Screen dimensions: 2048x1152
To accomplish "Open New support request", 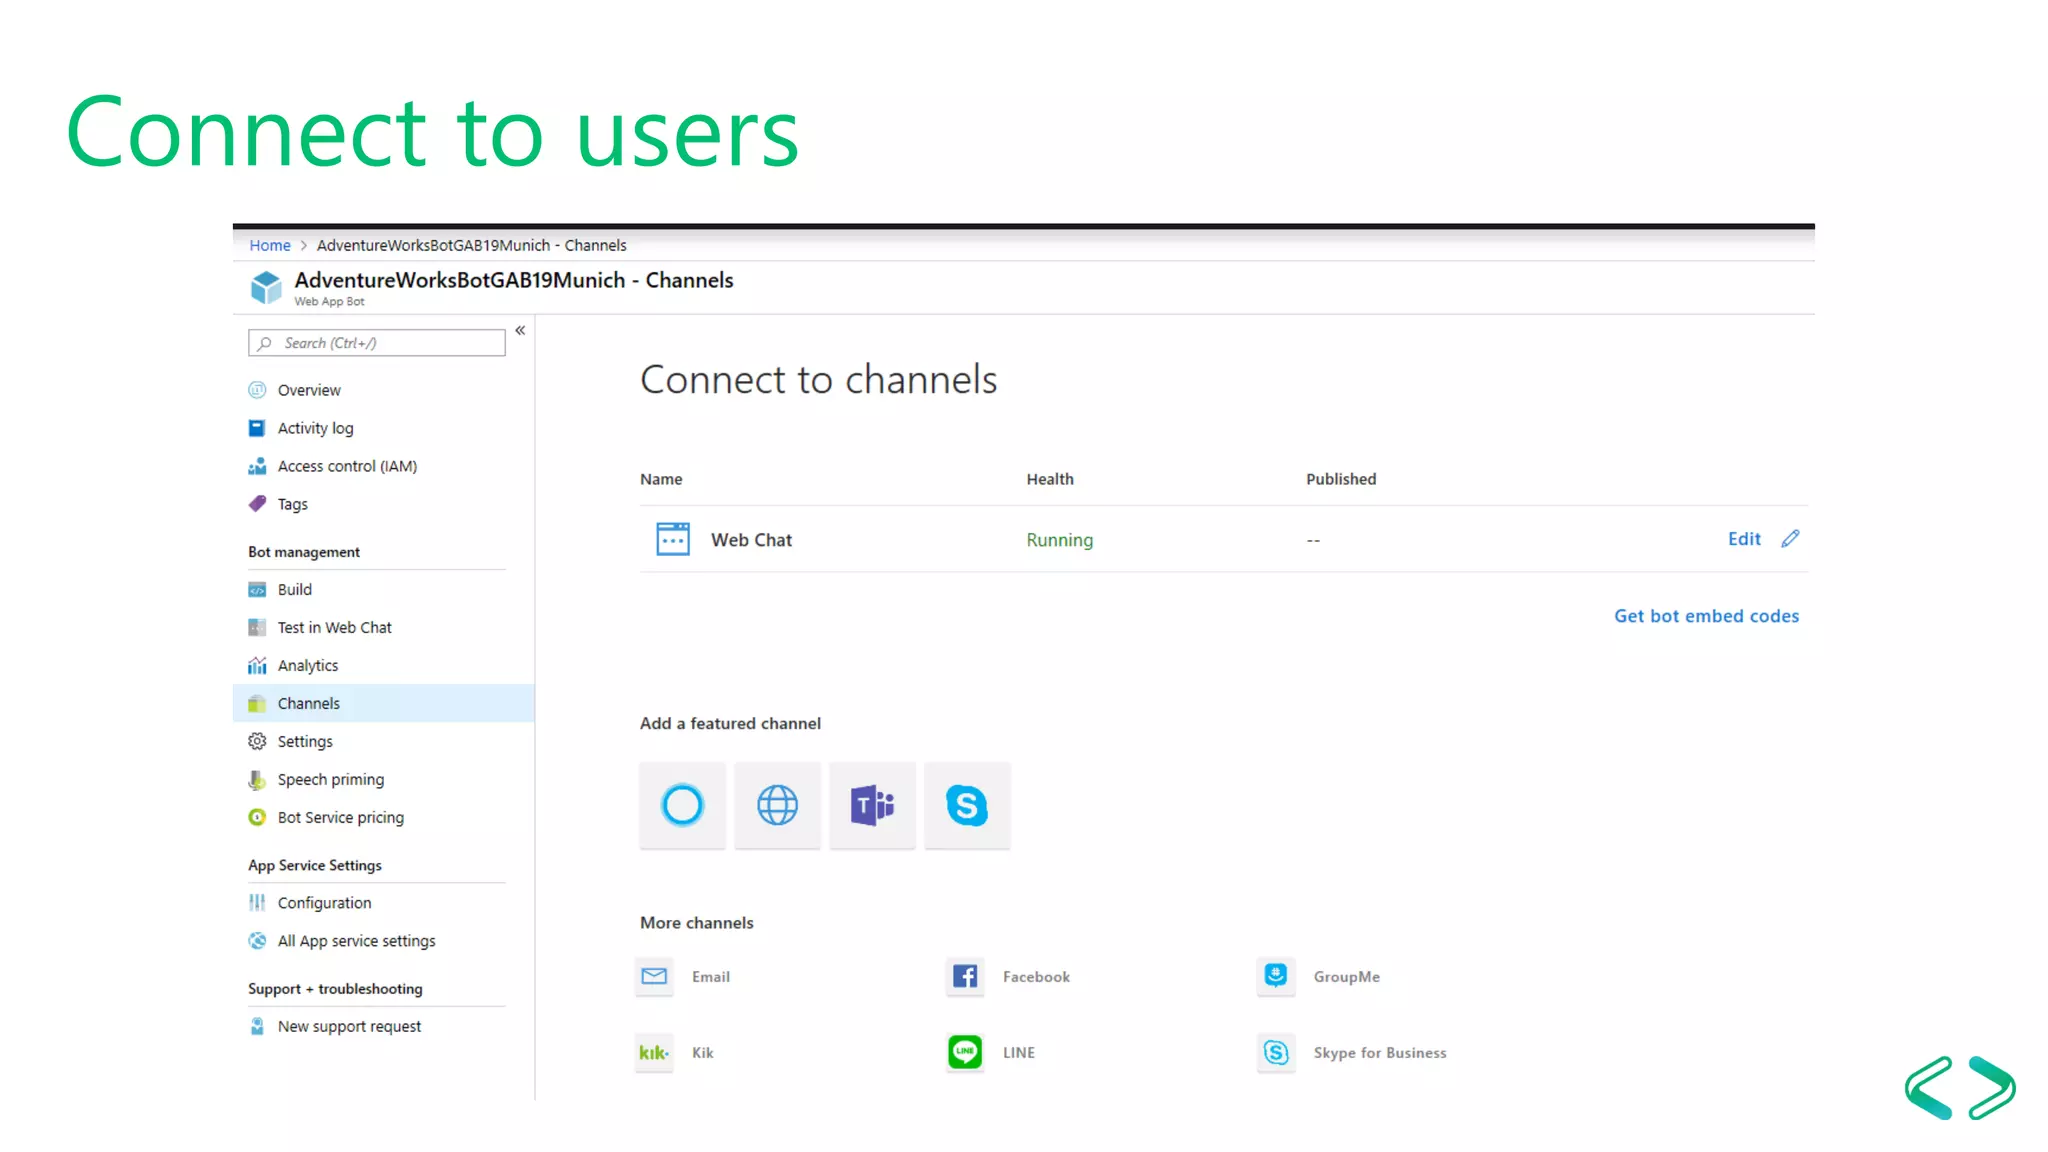I will coord(349,1027).
